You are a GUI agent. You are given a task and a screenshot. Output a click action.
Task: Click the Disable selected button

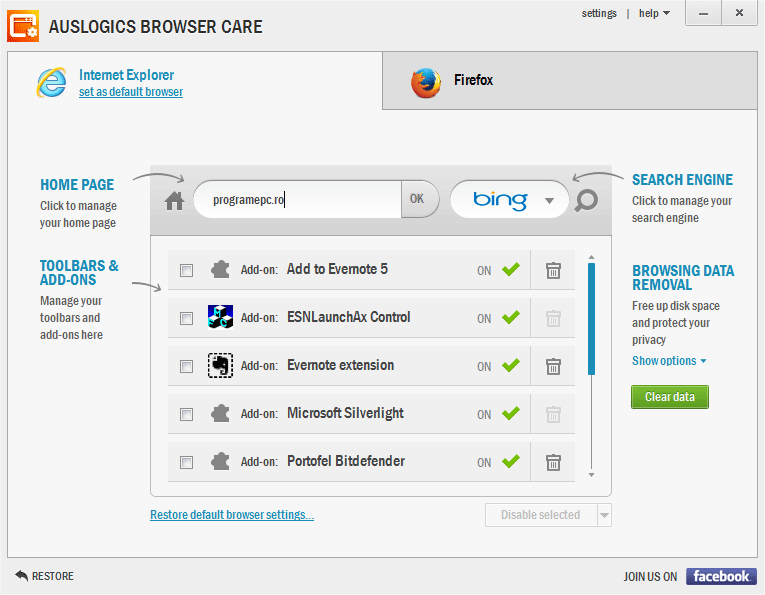pyautogui.click(x=541, y=515)
